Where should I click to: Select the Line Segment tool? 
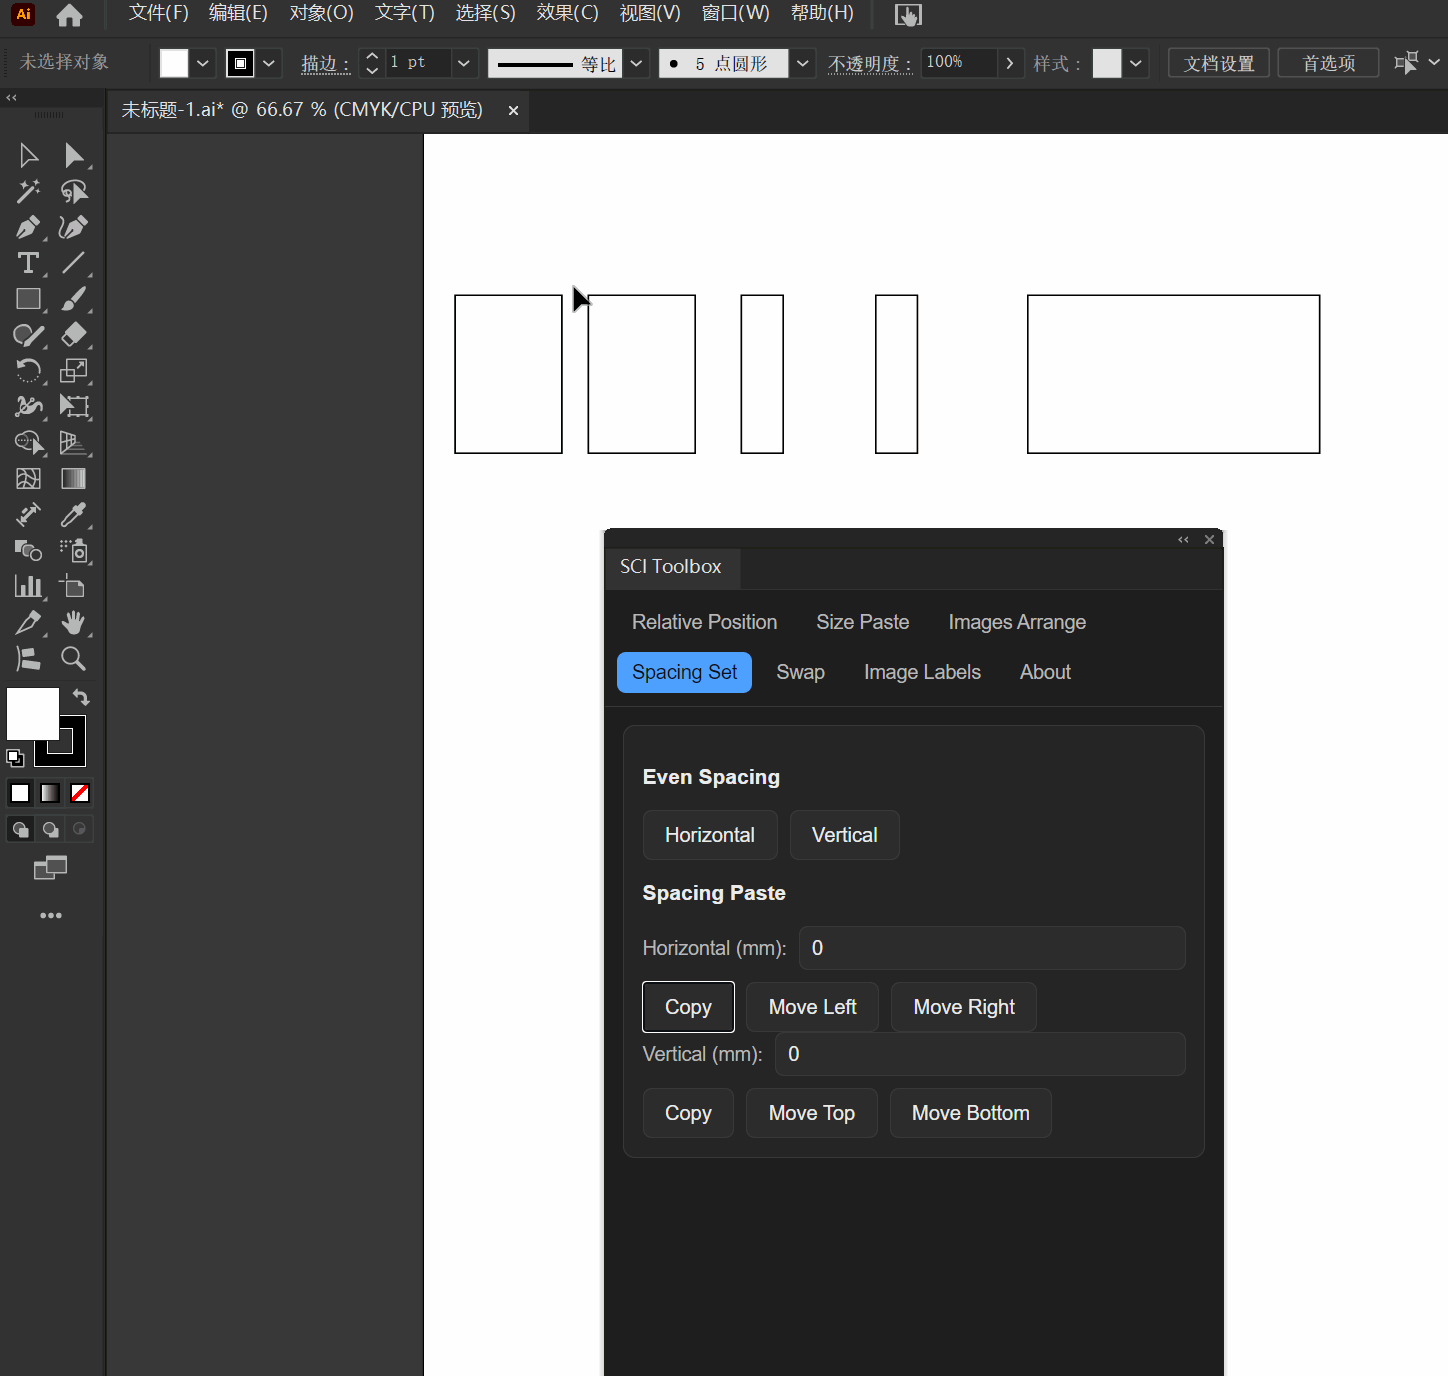(x=74, y=263)
